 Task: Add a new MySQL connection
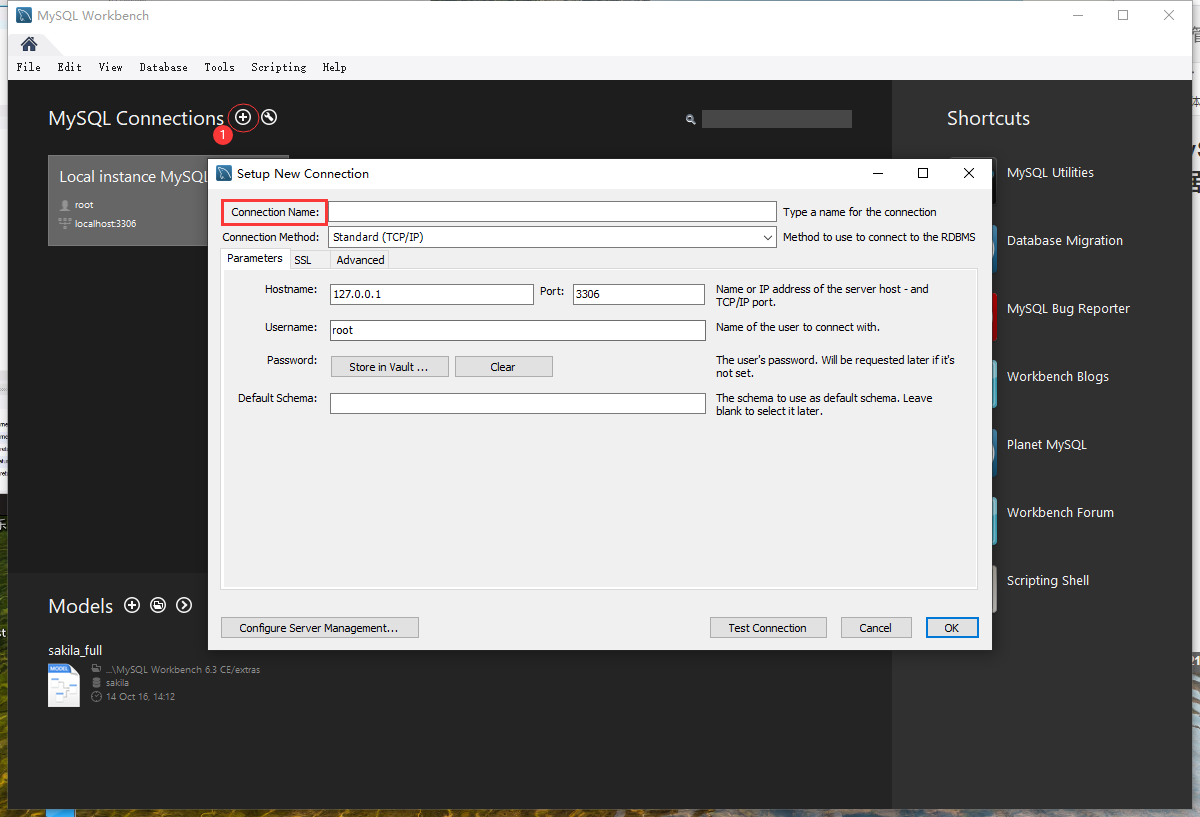(243, 117)
